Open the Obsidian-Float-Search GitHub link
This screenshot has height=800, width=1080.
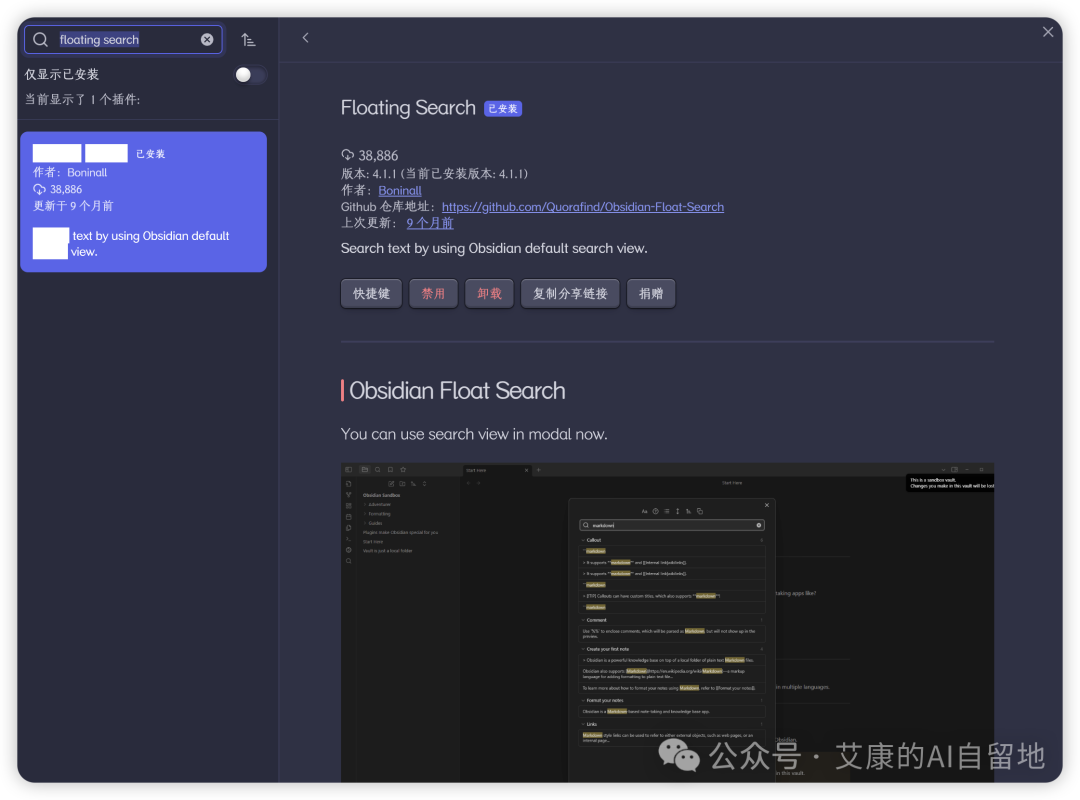pos(583,207)
